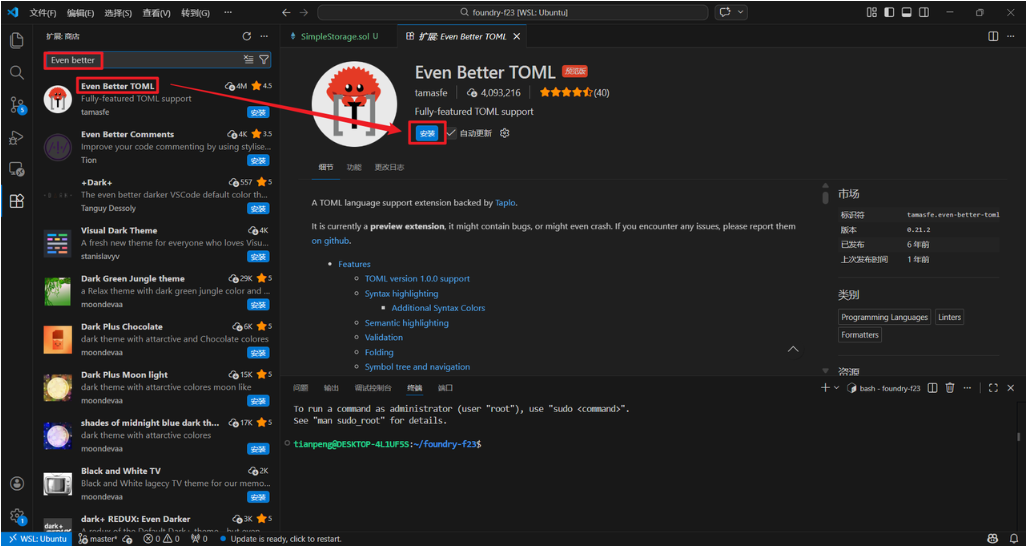Viewport: 1026px width, 547px height.
Task: Jump to Syntax highlighting section
Action: click(401, 294)
